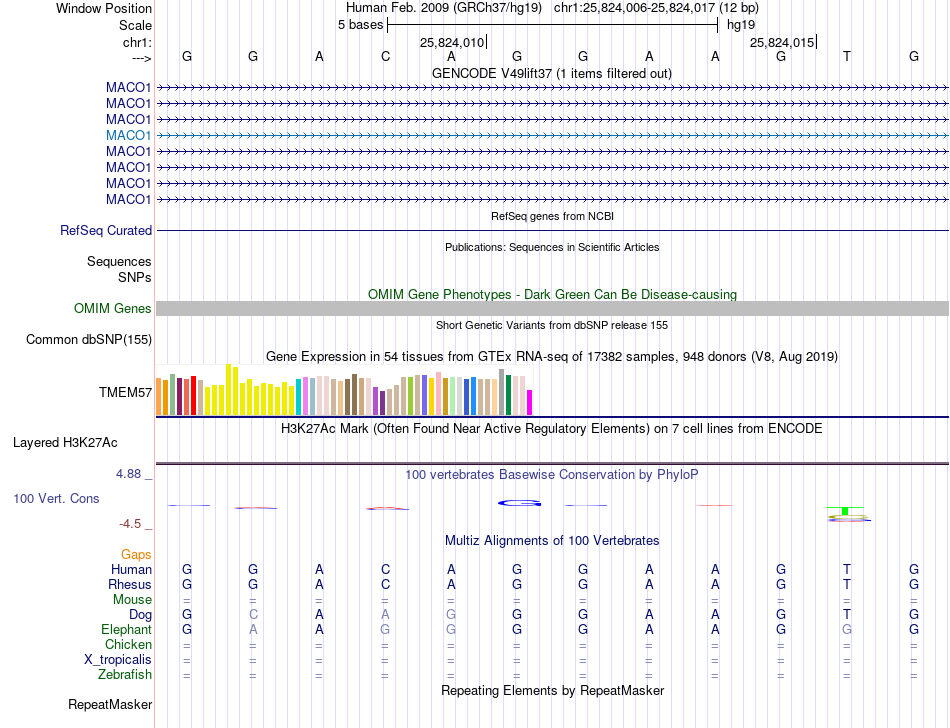Select the OMIM Genes track label
The height and width of the screenshot is (728, 950).
pyautogui.click(x=113, y=308)
